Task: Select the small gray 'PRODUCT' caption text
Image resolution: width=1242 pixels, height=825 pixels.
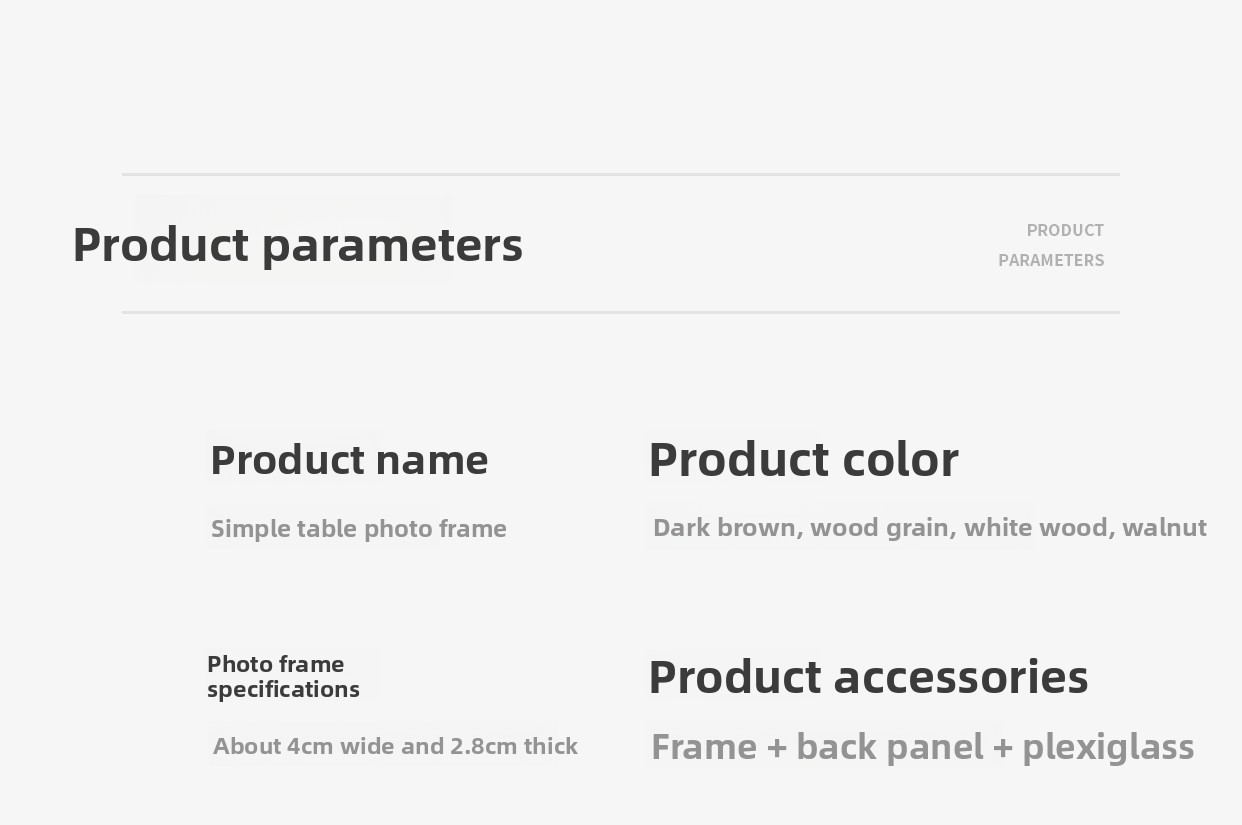Action: 1065,230
